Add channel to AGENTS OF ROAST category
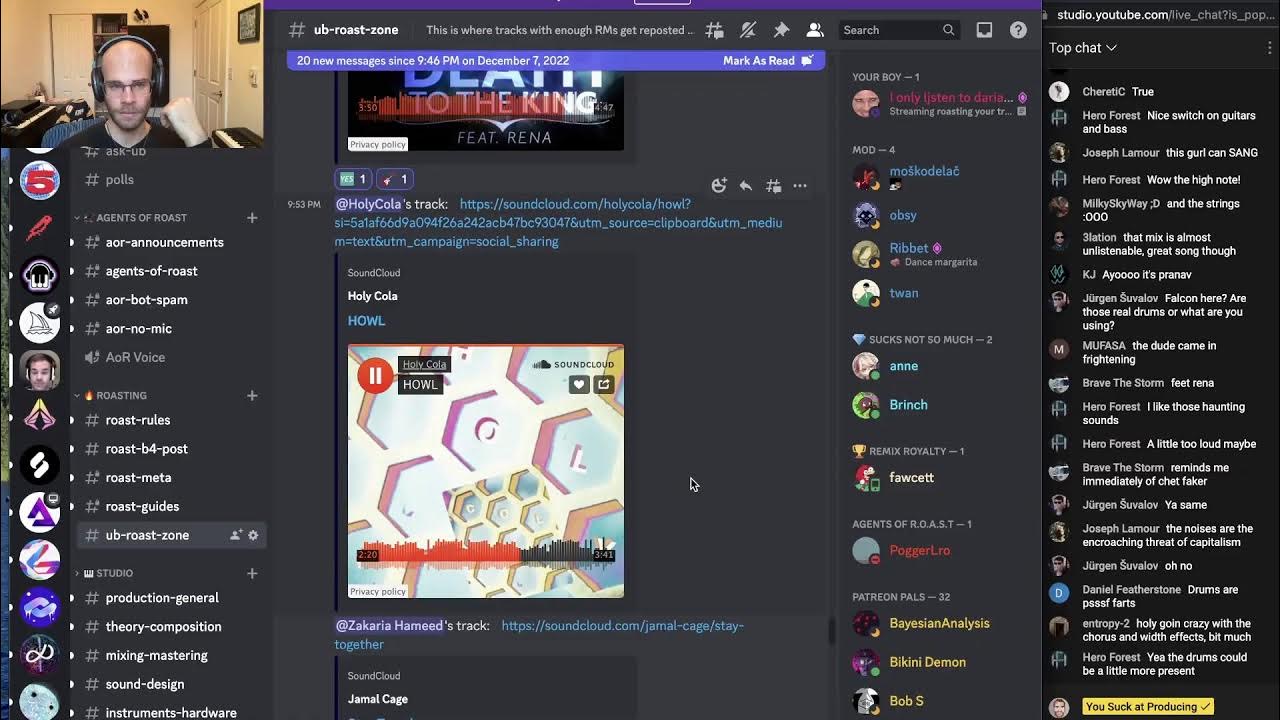The width and height of the screenshot is (1280, 720). click(252, 217)
